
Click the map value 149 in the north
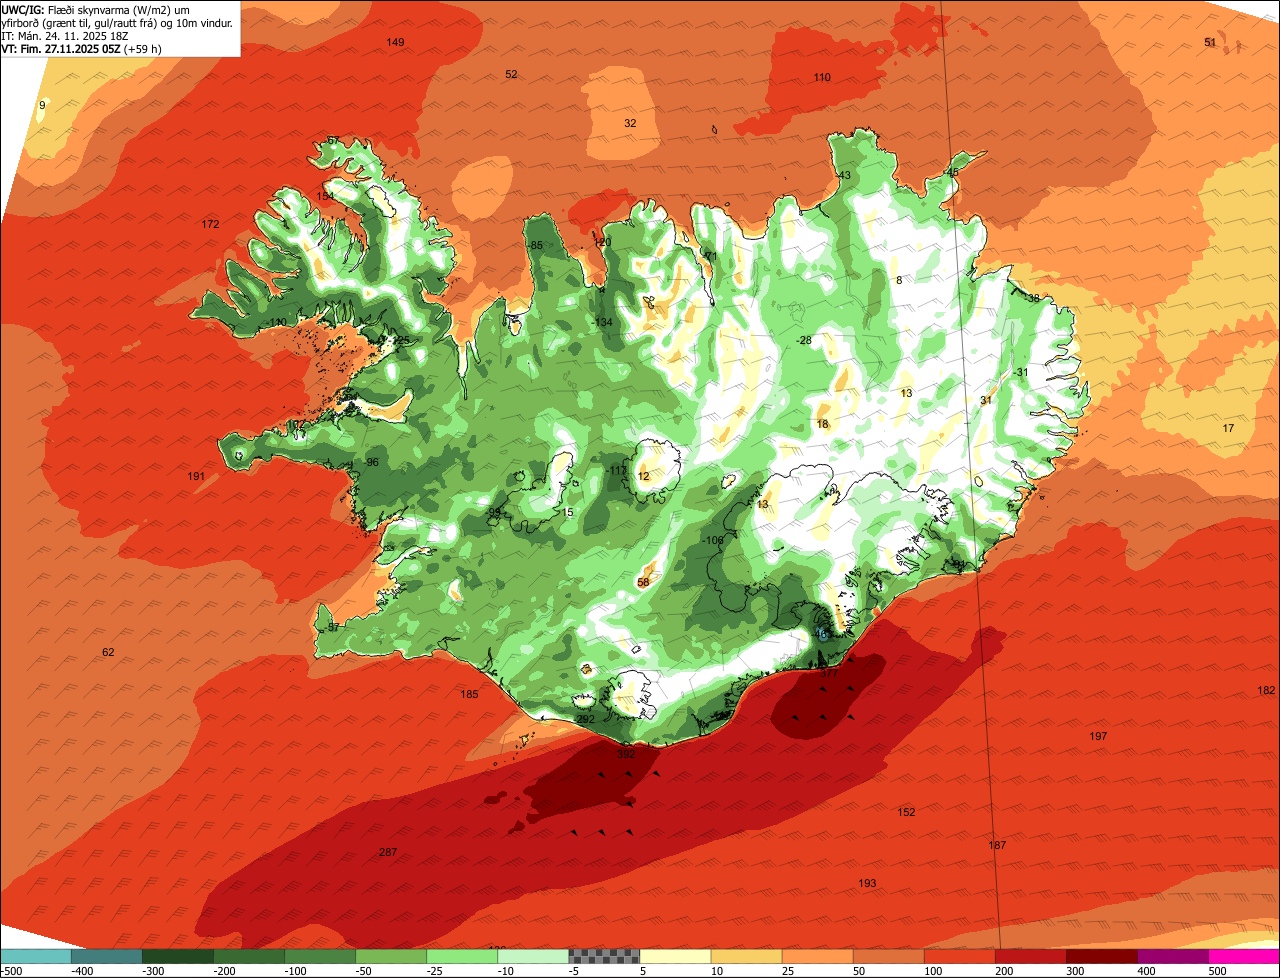point(396,42)
